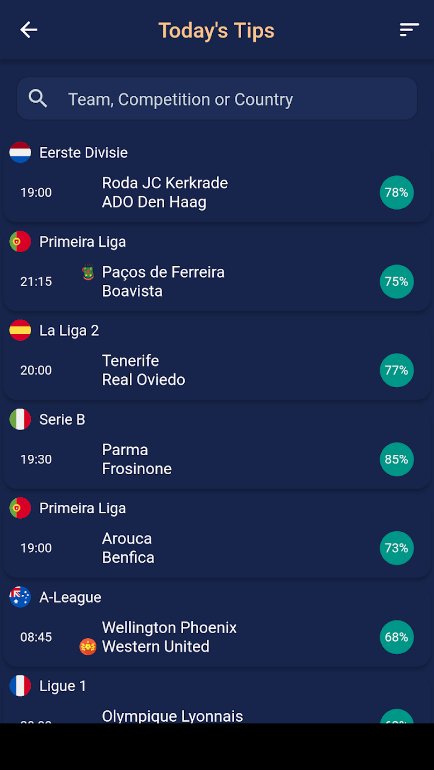Click the Netherlands flag icon
Viewport: 434px width, 770px height.
20,153
